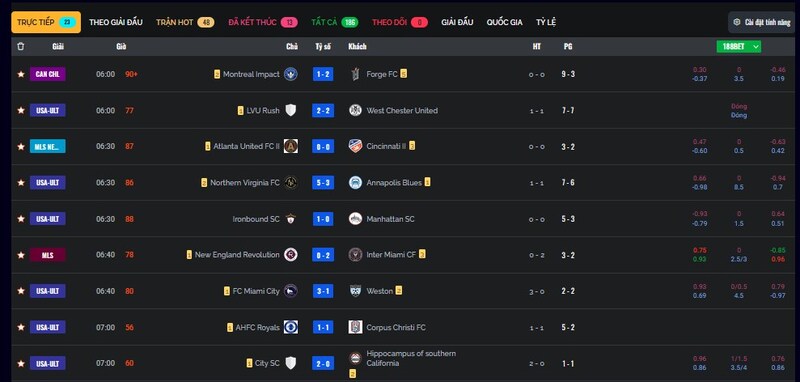This screenshot has height=382, width=800.
Task: Open the QUỐC GIA country filter
Action: pos(505,22)
